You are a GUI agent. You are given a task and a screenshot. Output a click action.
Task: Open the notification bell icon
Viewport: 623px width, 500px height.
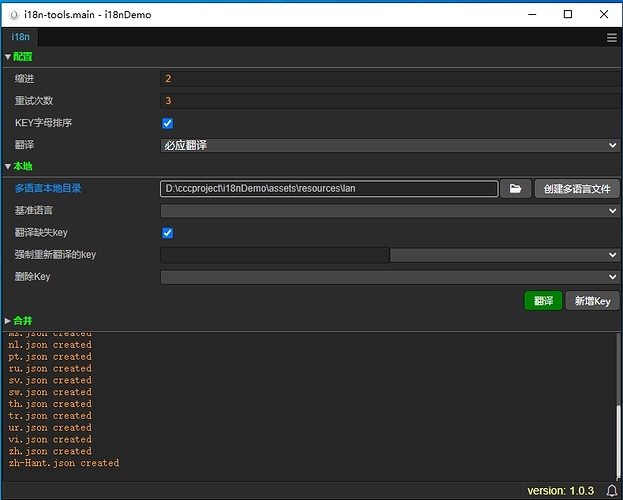tap(612, 490)
